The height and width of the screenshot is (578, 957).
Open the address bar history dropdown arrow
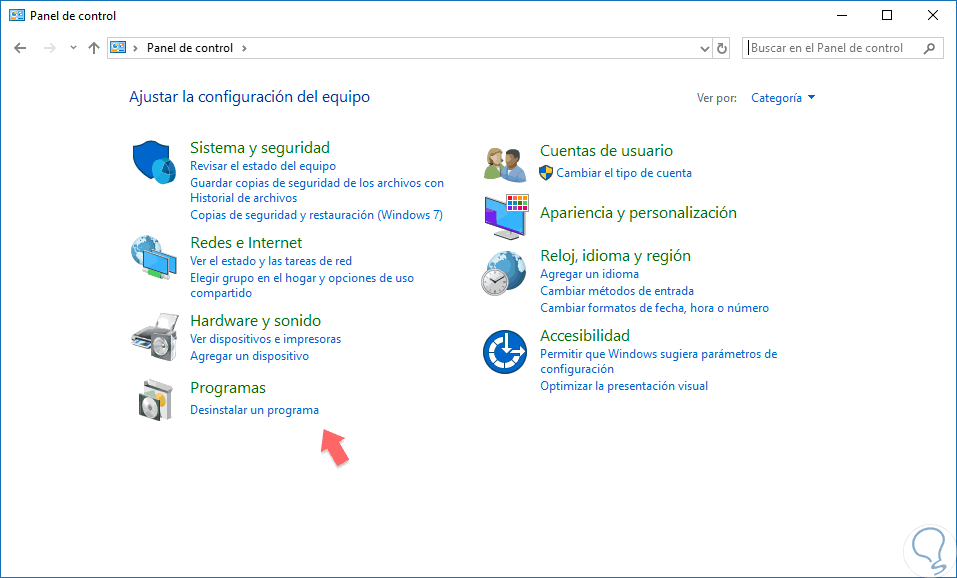click(705, 48)
